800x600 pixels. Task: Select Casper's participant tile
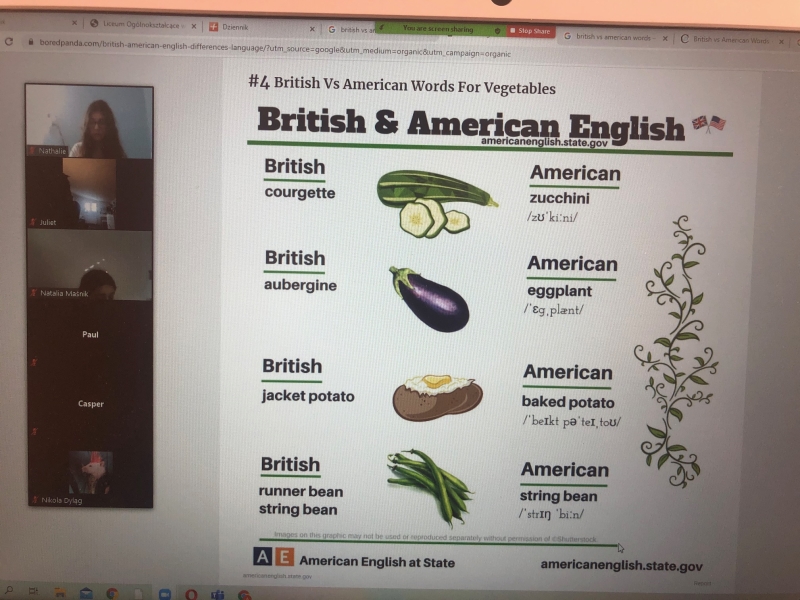coord(90,404)
